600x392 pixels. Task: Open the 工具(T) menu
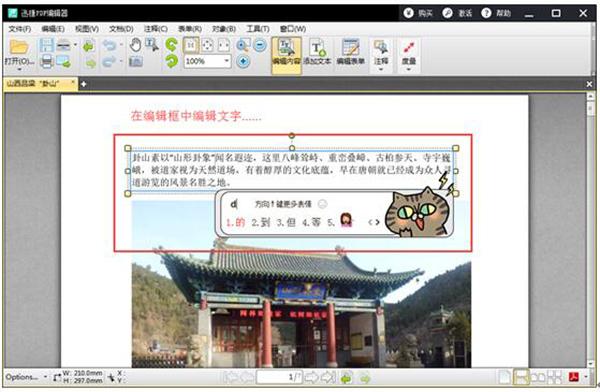(x=258, y=29)
